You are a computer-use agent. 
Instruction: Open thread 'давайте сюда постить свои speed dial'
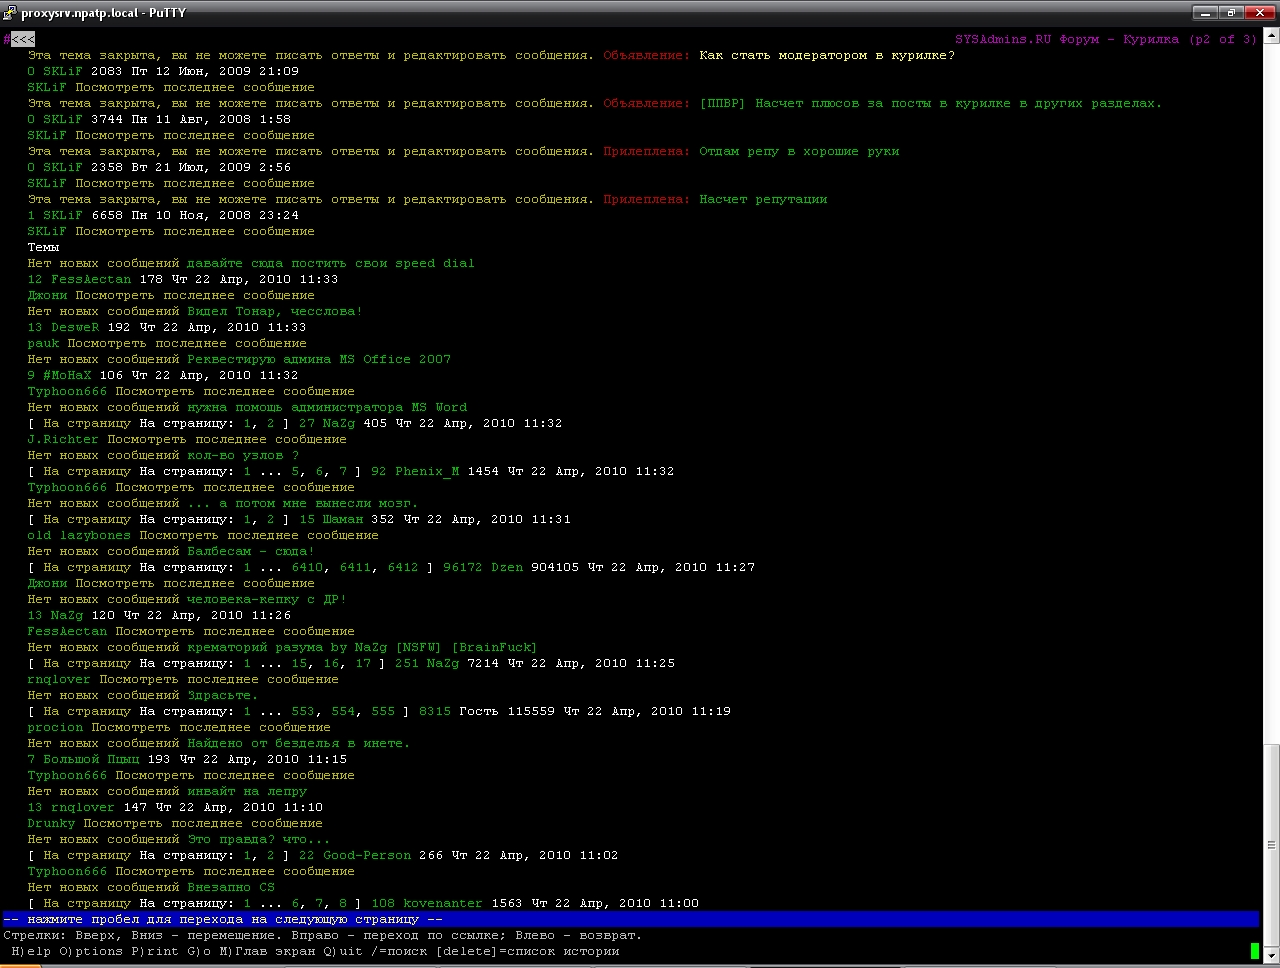coord(331,263)
